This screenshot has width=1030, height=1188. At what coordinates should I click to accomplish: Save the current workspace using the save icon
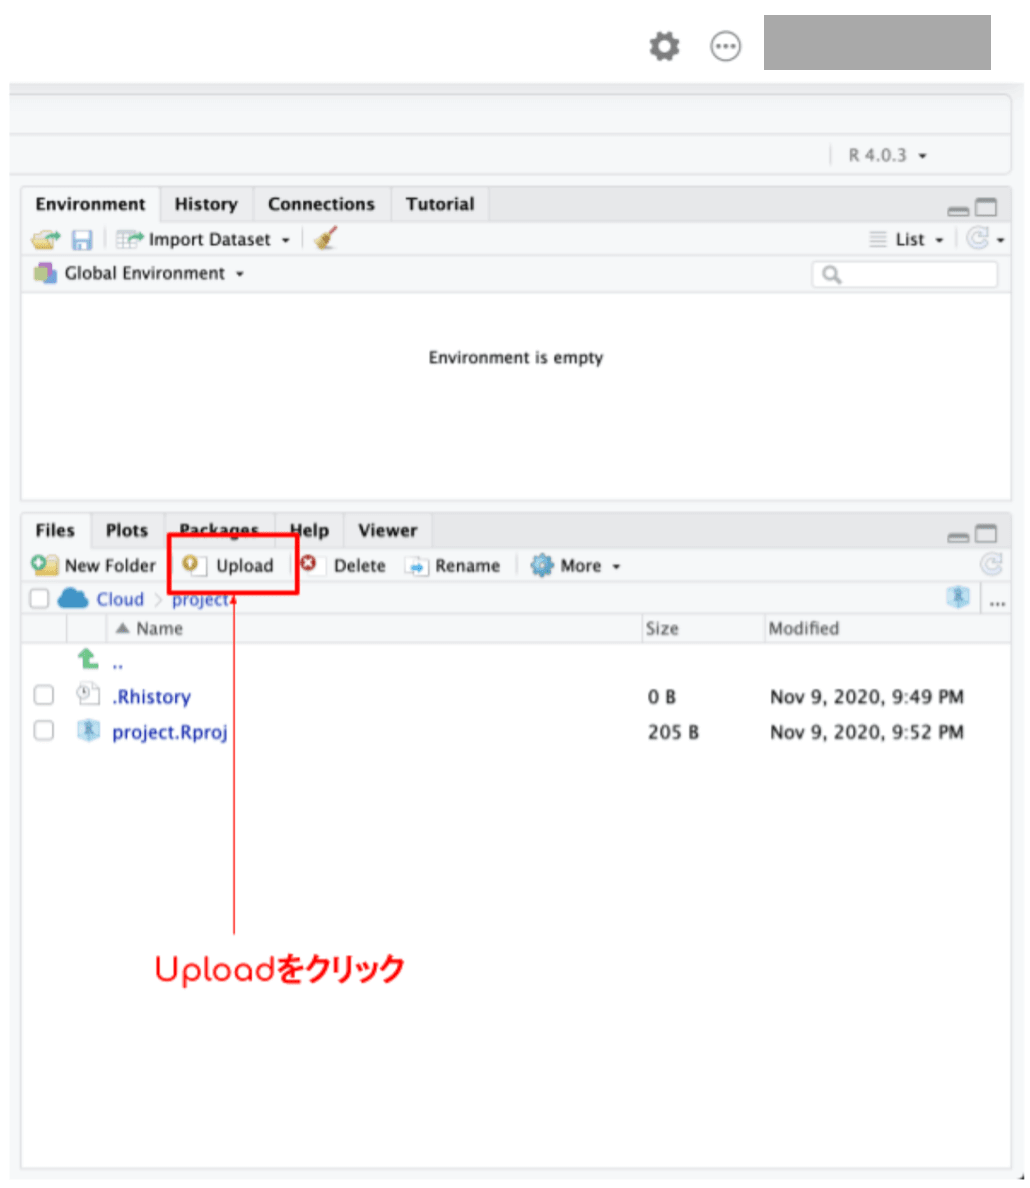[83, 239]
